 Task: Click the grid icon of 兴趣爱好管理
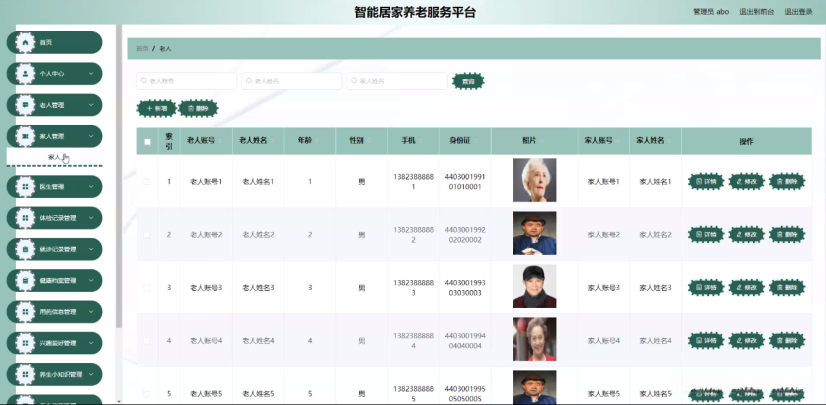point(25,343)
